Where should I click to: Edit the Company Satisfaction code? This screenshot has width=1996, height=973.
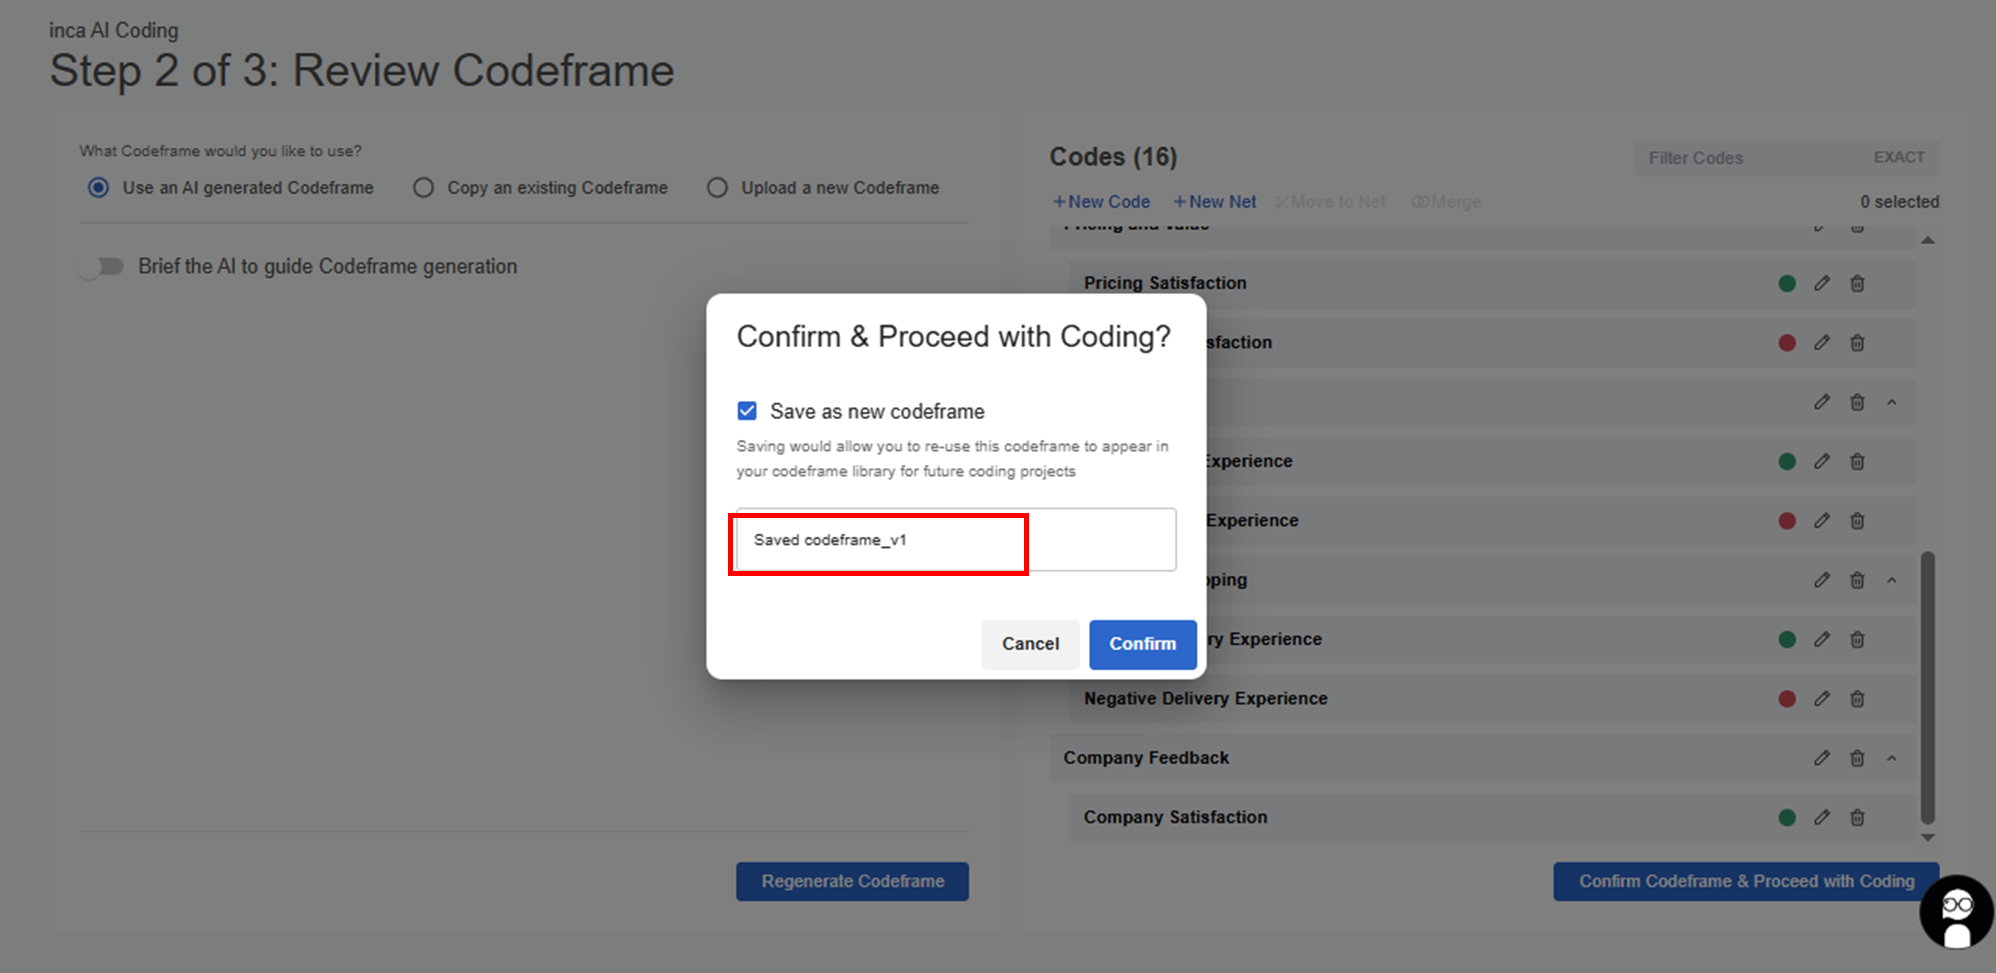tap(1822, 817)
